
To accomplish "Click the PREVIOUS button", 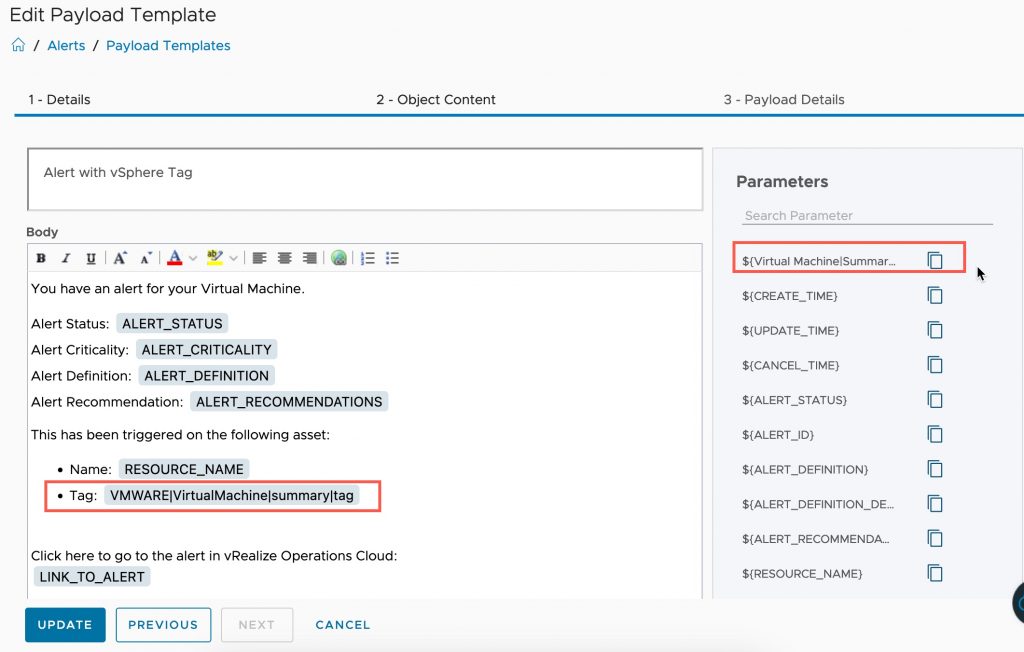I will pyautogui.click(x=163, y=625).
